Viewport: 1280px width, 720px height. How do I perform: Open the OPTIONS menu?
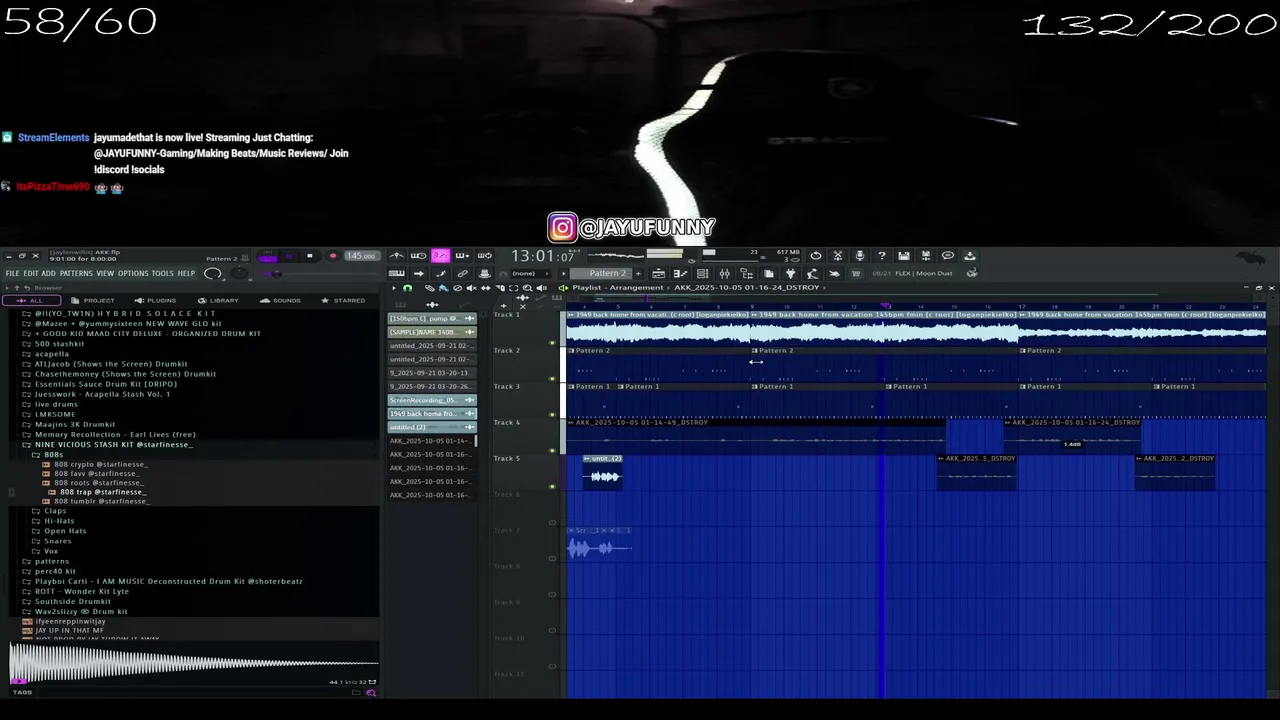[133, 273]
